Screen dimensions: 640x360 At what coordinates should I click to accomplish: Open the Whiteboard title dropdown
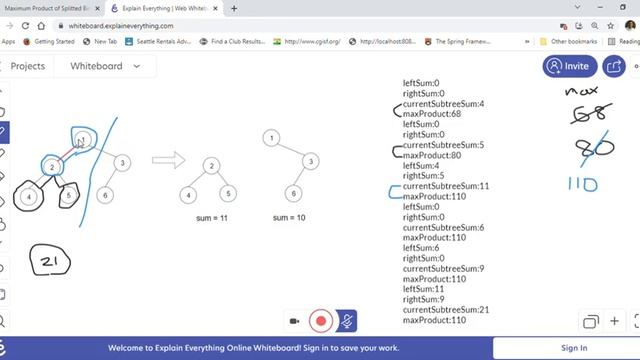pyautogui.click(x=105, y=66)
